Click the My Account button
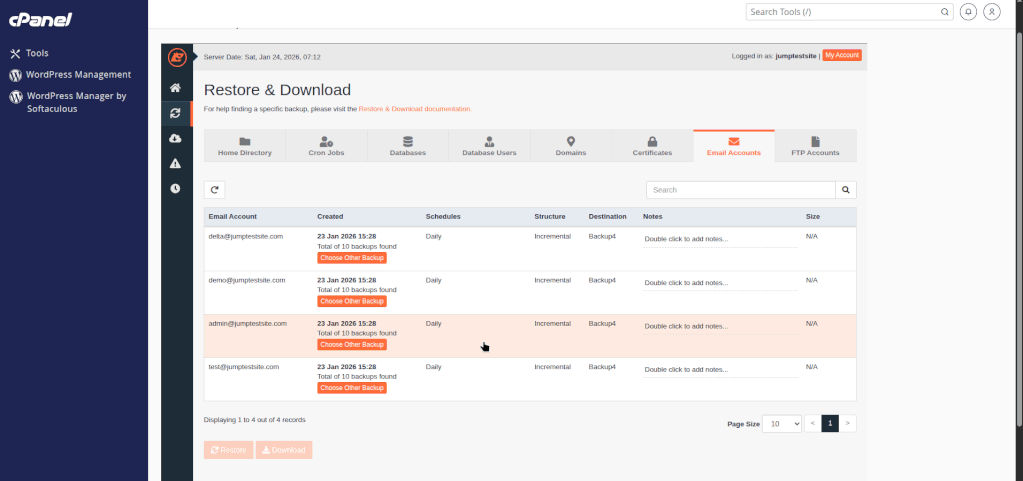 [x=842, y=56]
